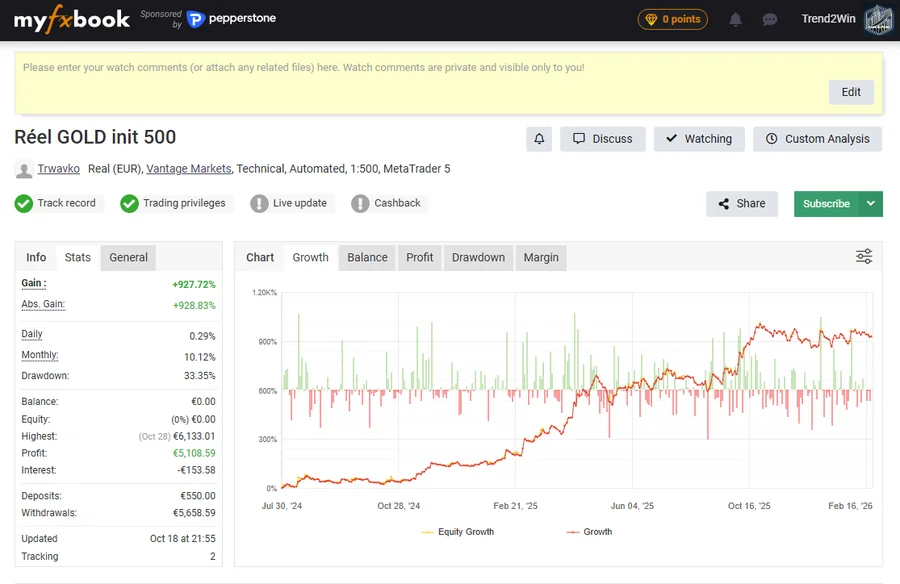Image resolution: width=900 pixels, height=584 pixels.
Task: Switch to the General tab
Action: click(x=129, y=258)
